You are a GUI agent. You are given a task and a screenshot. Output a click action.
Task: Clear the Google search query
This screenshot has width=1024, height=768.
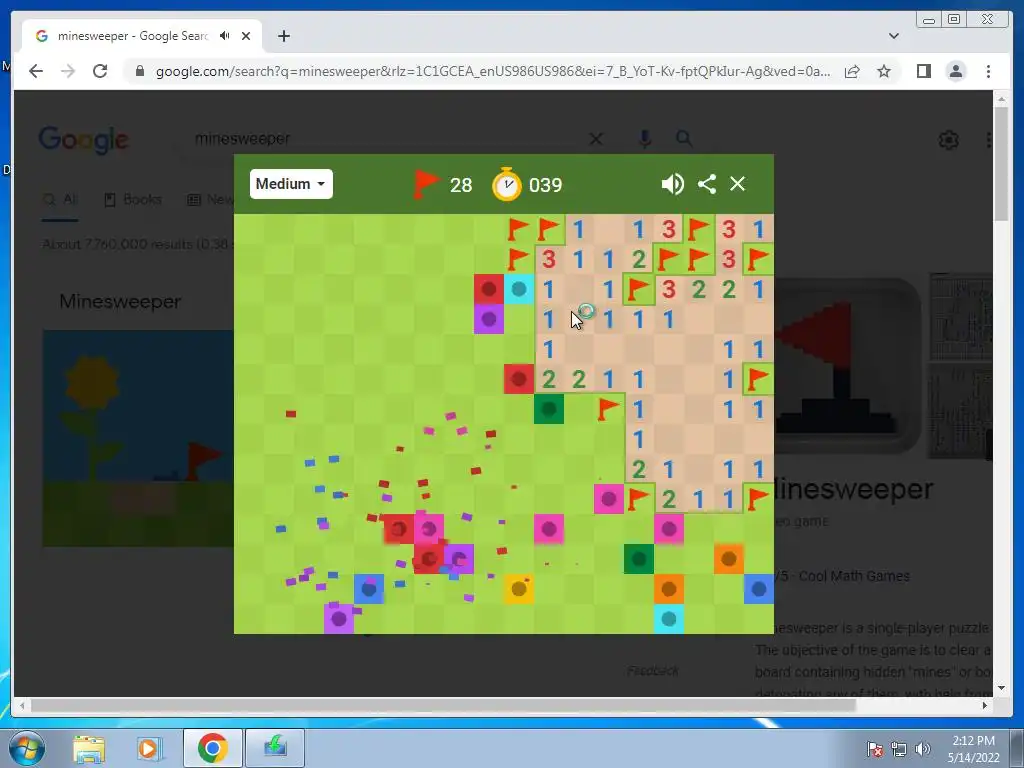(x=596, y=138)
